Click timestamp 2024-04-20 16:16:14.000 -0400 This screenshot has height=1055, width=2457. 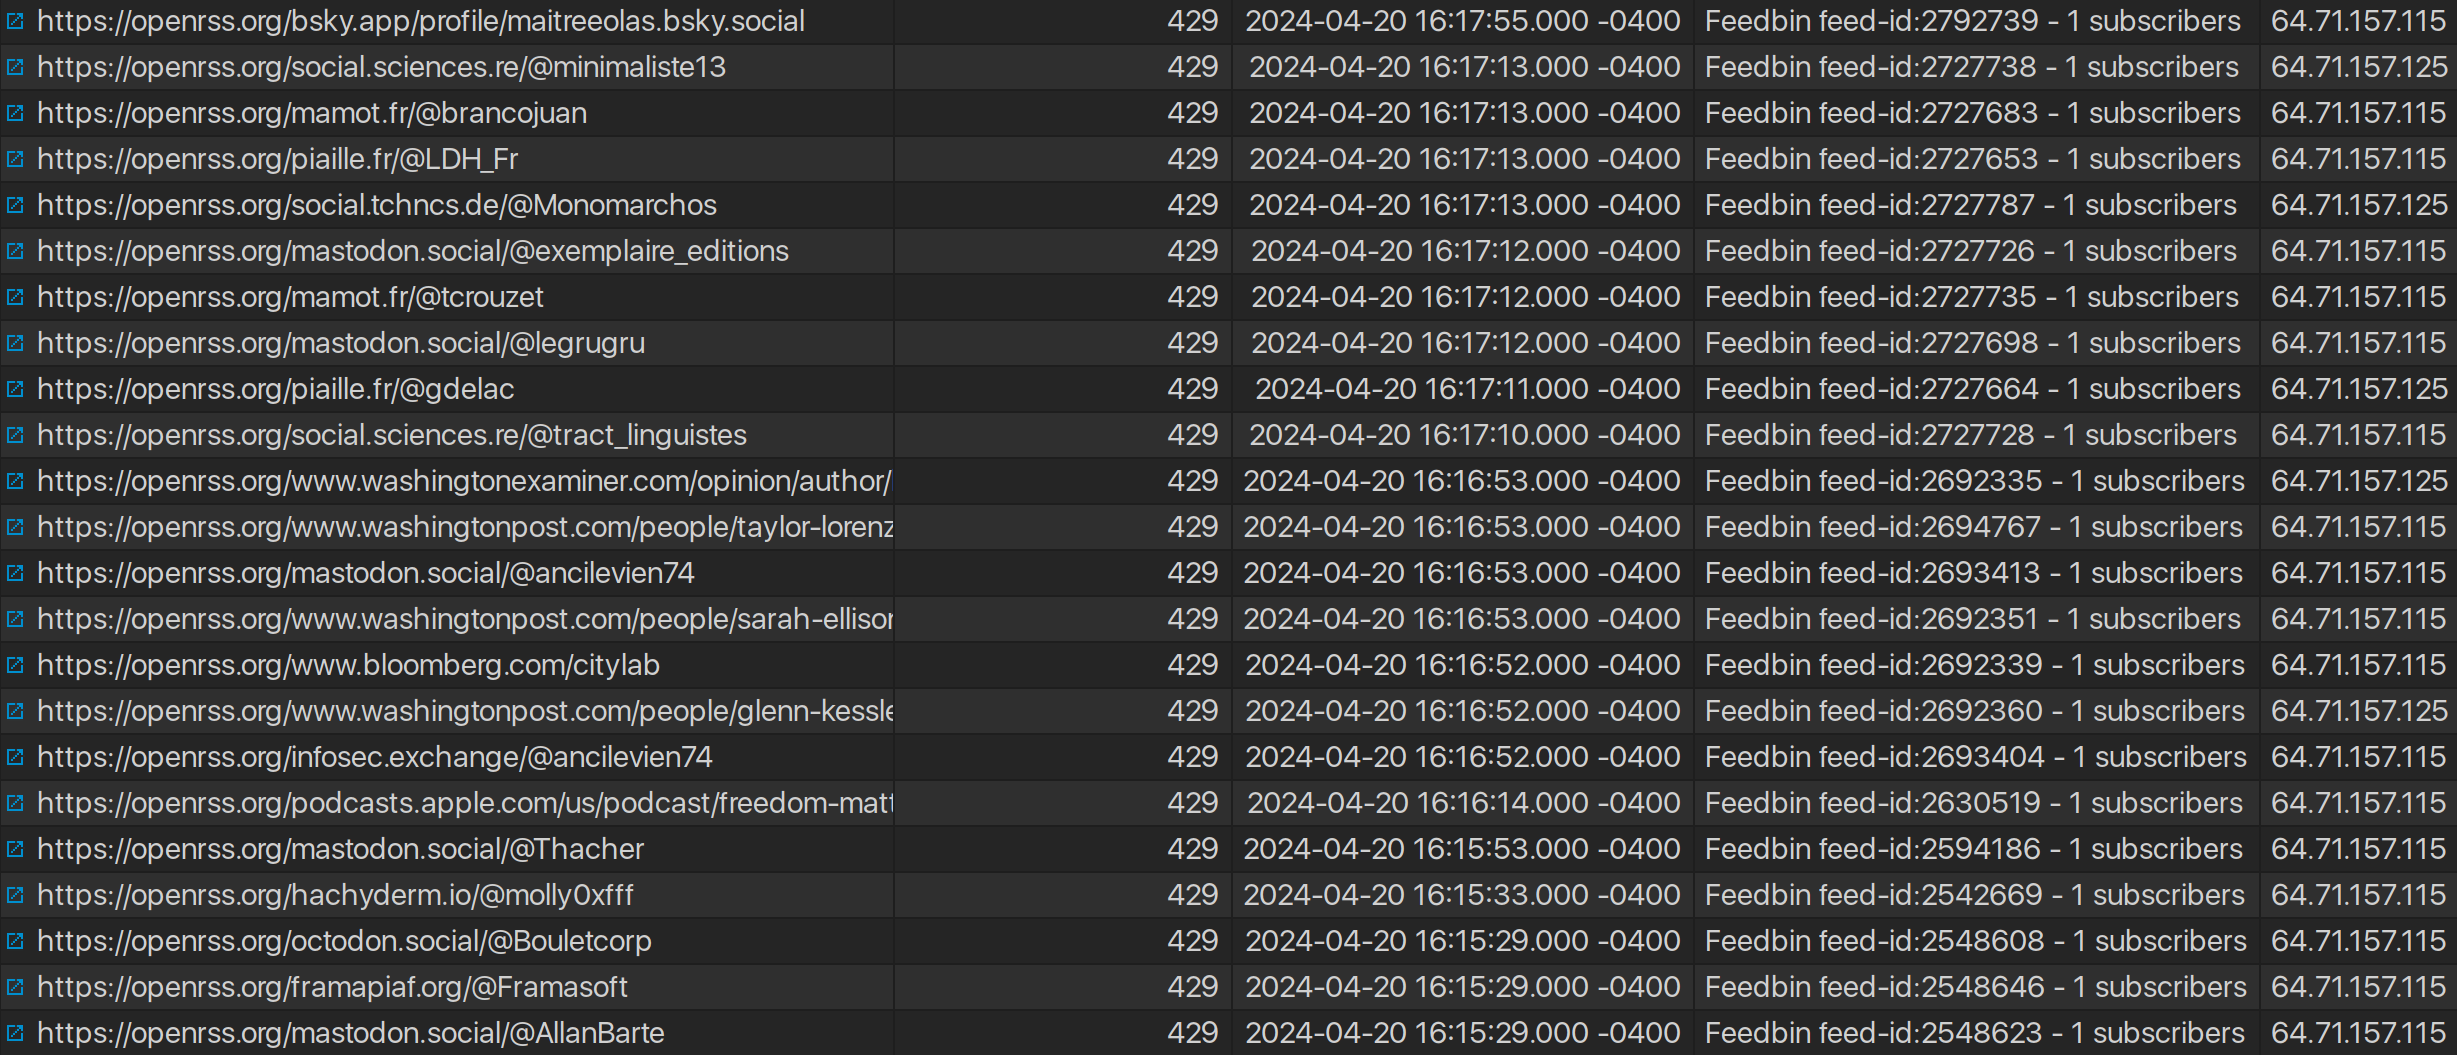pos(1464,803)
